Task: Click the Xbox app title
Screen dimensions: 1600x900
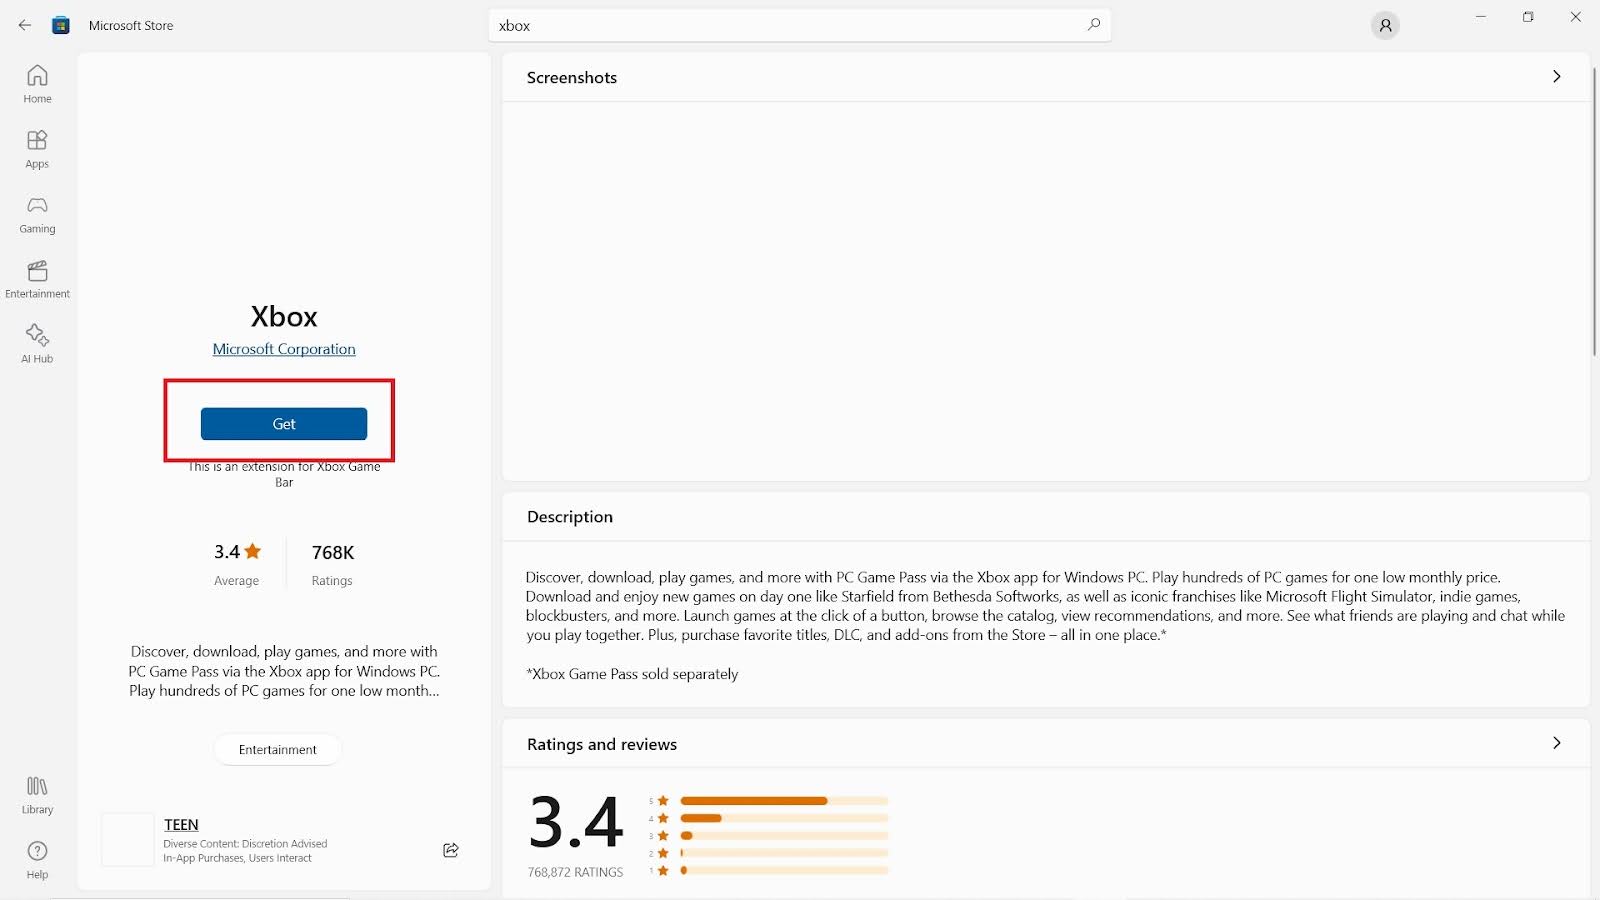Action: pos(284,316)
